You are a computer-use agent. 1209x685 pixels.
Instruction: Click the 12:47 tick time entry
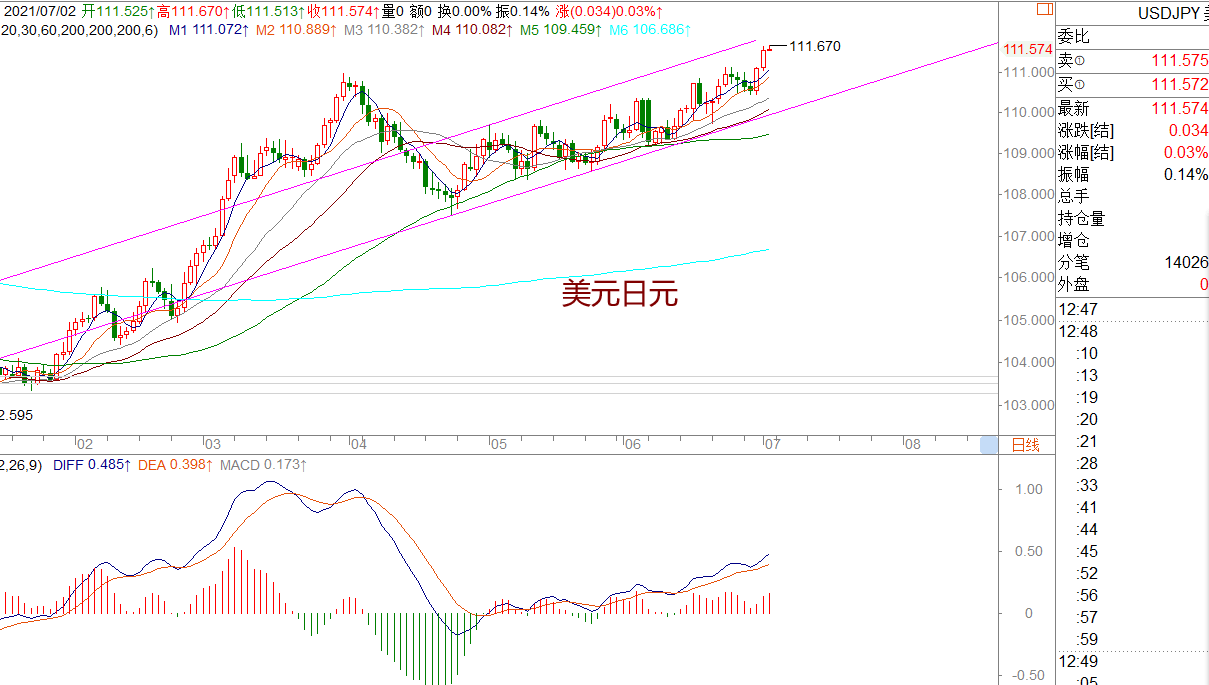click(x=1079, y=309)
